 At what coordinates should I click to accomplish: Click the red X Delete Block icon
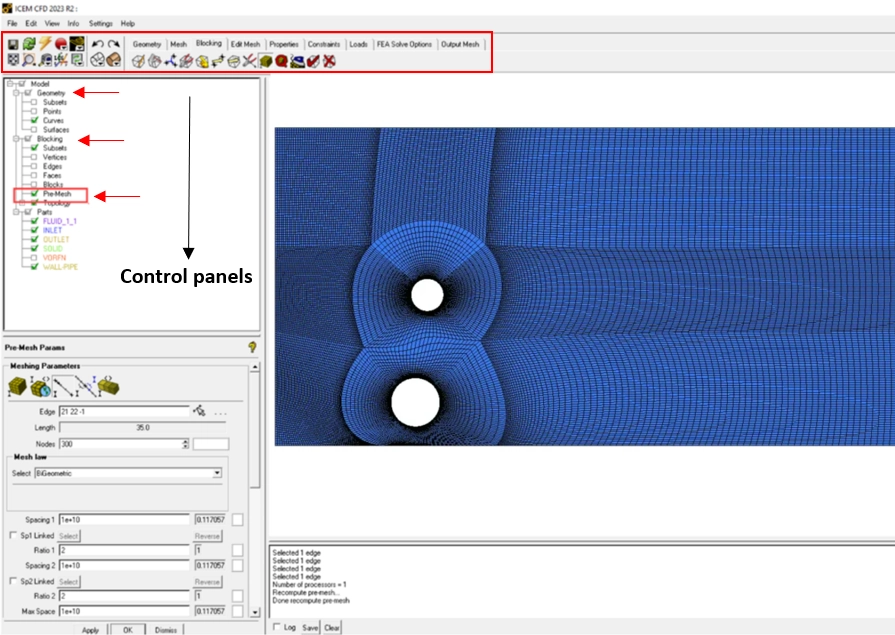click(x=329, y=61)
